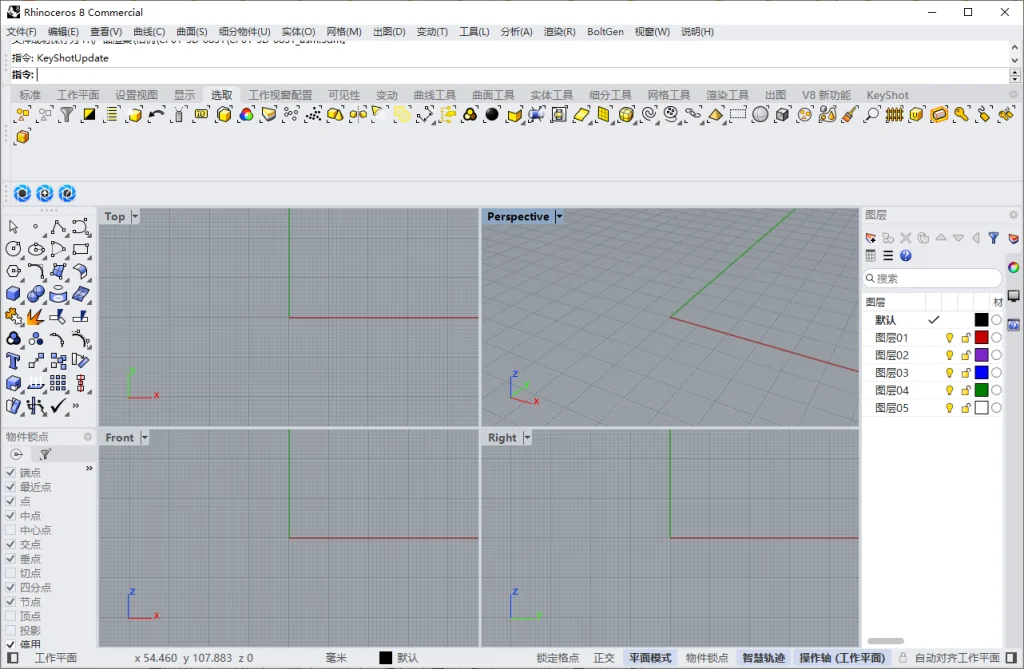This screenshot has width=1024, height=669.
Task: Click the purple color swatch of 图层02
Action: click(982, 355)
